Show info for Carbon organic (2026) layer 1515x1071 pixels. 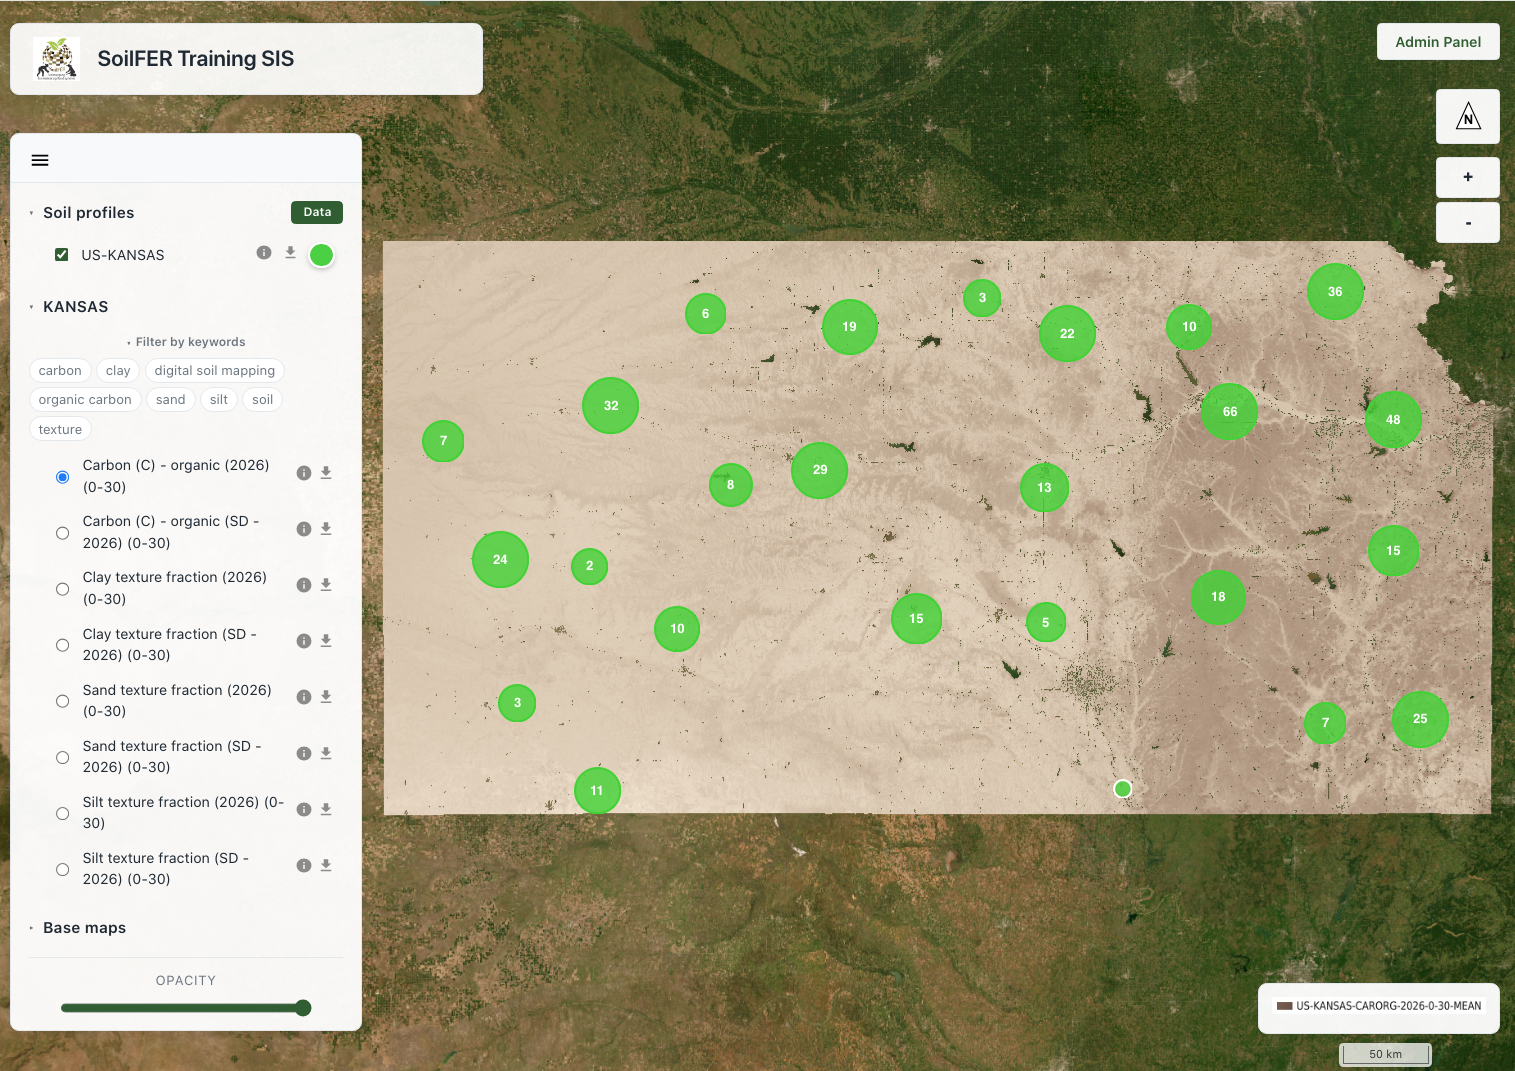click(304, 473)
